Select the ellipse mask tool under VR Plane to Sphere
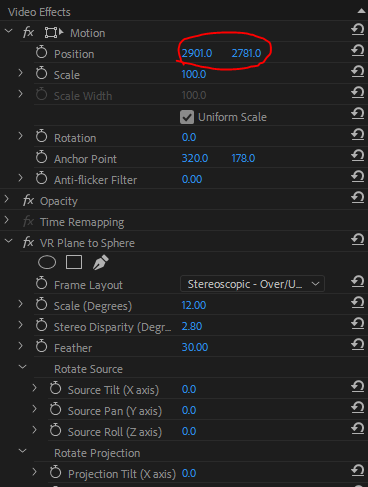This screenshot has height=487, width=368. click(47, 262)
